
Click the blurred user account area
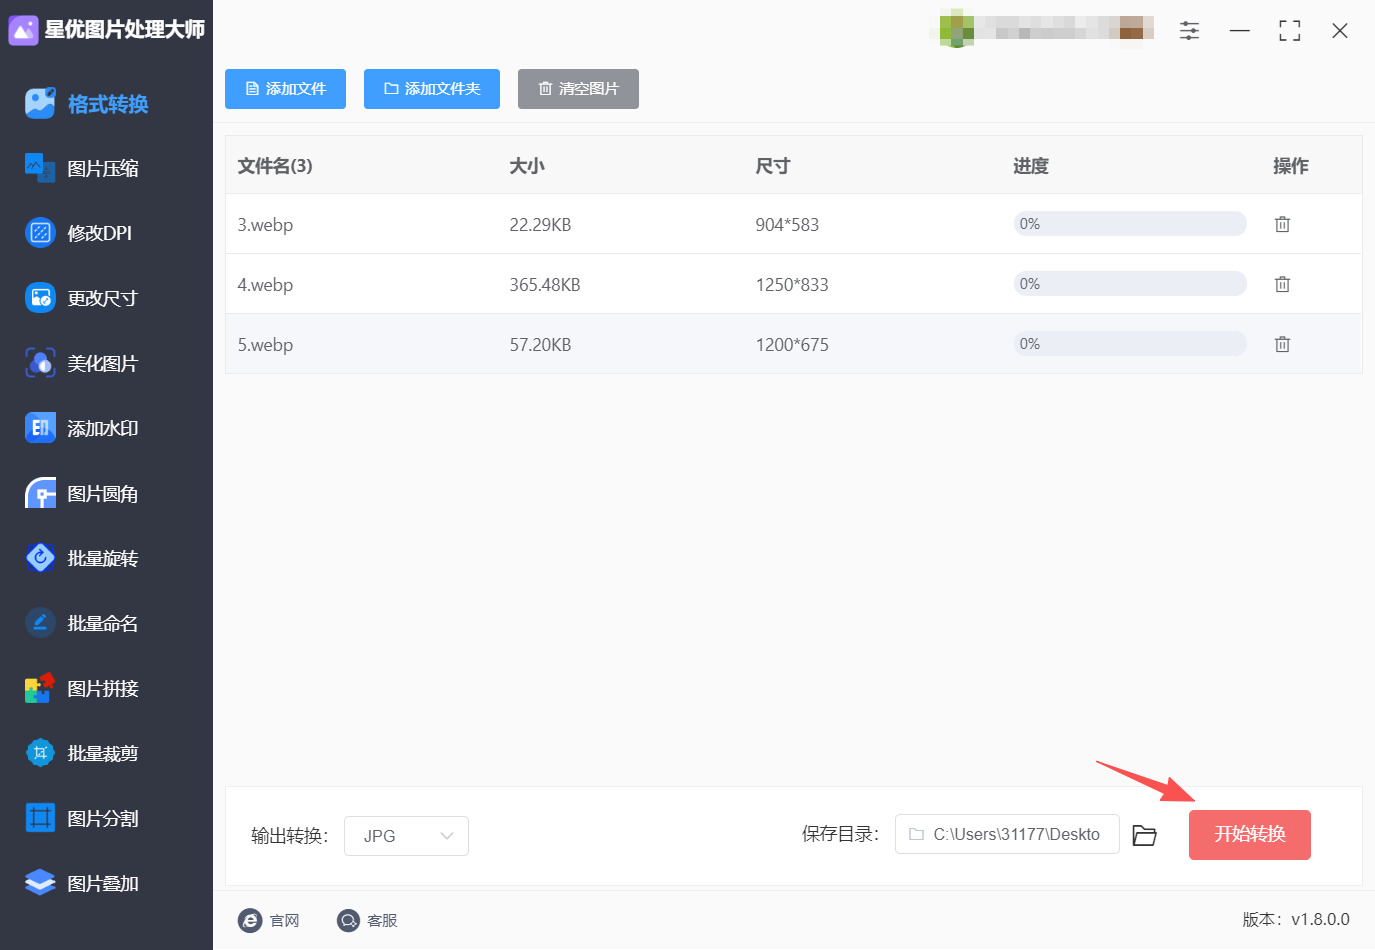(x=1045, y=28)
